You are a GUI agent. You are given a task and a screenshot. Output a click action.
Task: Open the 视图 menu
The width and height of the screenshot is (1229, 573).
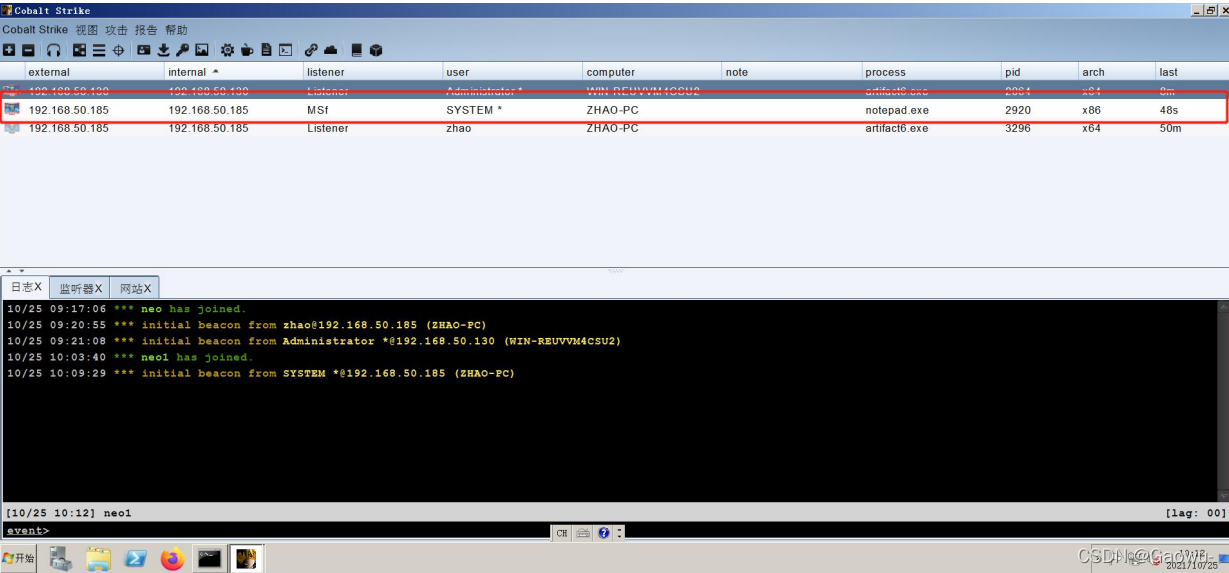tap(87, 30)
